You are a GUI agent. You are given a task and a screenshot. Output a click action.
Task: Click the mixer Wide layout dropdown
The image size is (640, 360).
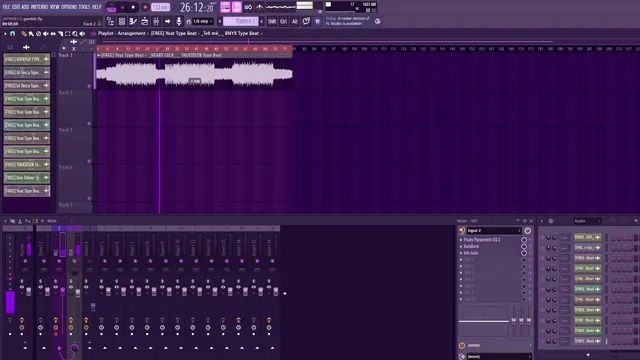59,221
